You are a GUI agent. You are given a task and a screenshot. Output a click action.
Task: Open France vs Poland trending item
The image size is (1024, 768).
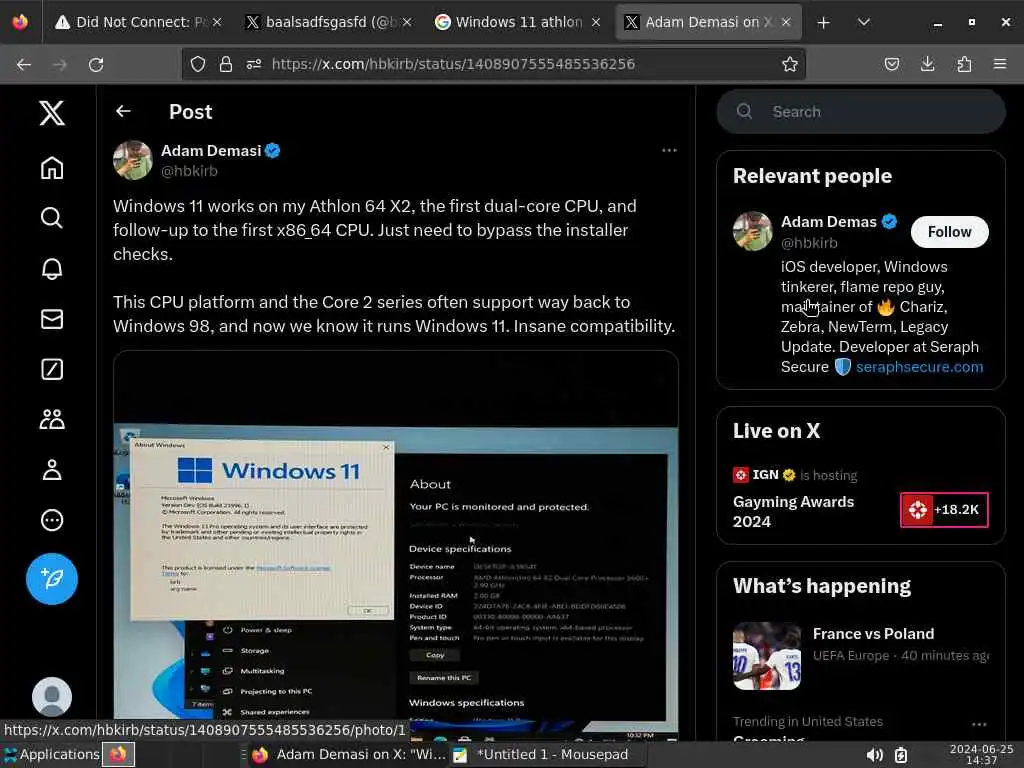click(861, 656)
